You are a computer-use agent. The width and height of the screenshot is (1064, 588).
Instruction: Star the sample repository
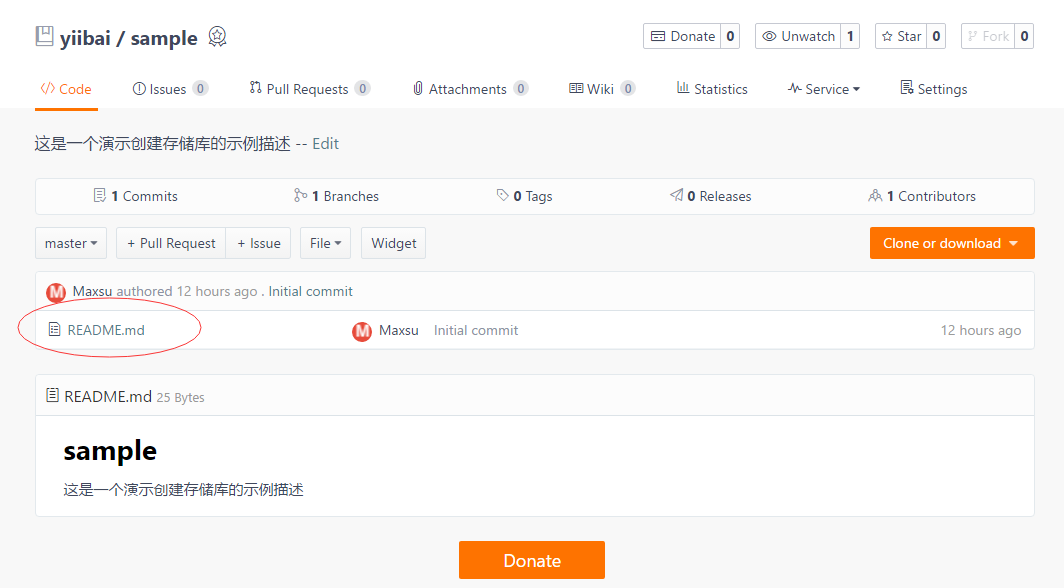[901, 36]
